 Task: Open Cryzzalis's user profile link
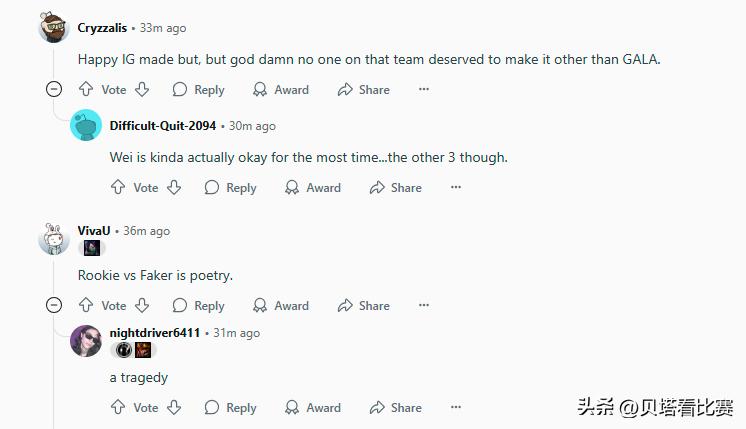(102, 28)
